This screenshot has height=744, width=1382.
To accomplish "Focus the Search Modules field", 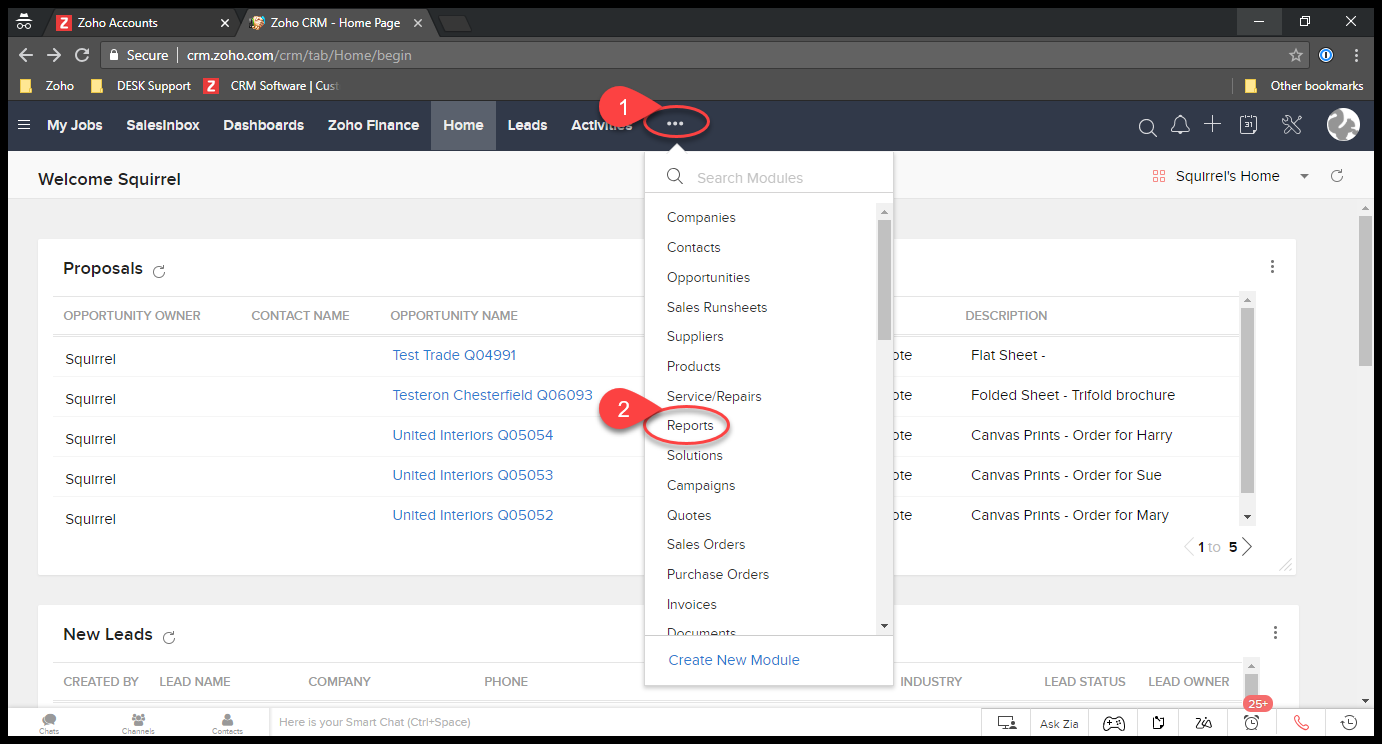I will [770, 177].
